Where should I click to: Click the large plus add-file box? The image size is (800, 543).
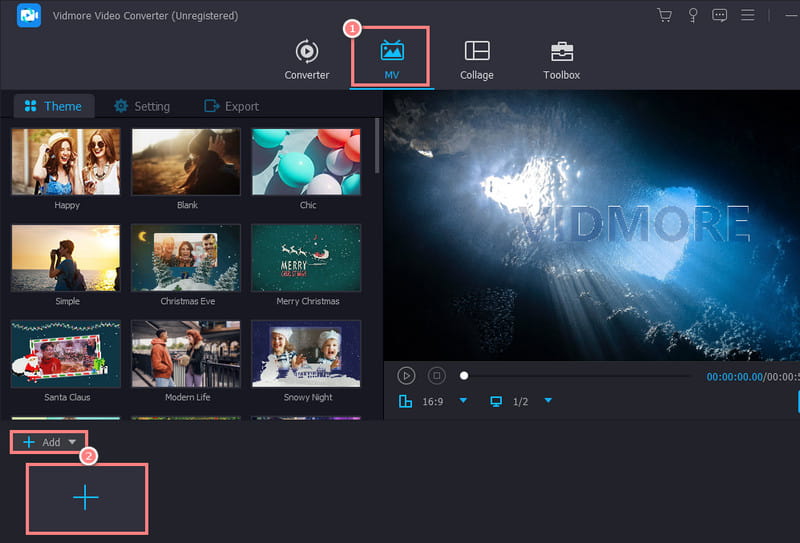click(87, 498)
